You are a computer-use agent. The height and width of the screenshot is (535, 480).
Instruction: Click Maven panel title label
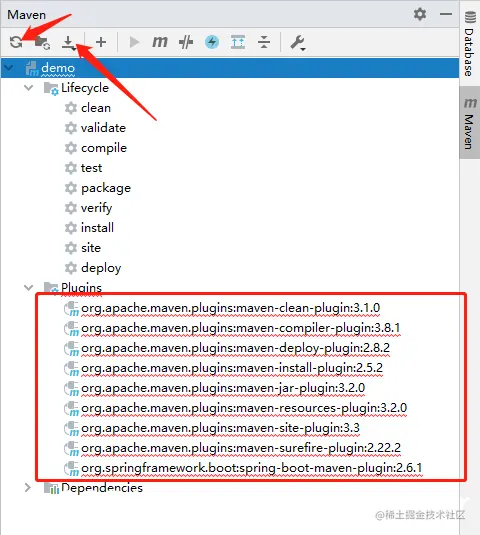26,15
